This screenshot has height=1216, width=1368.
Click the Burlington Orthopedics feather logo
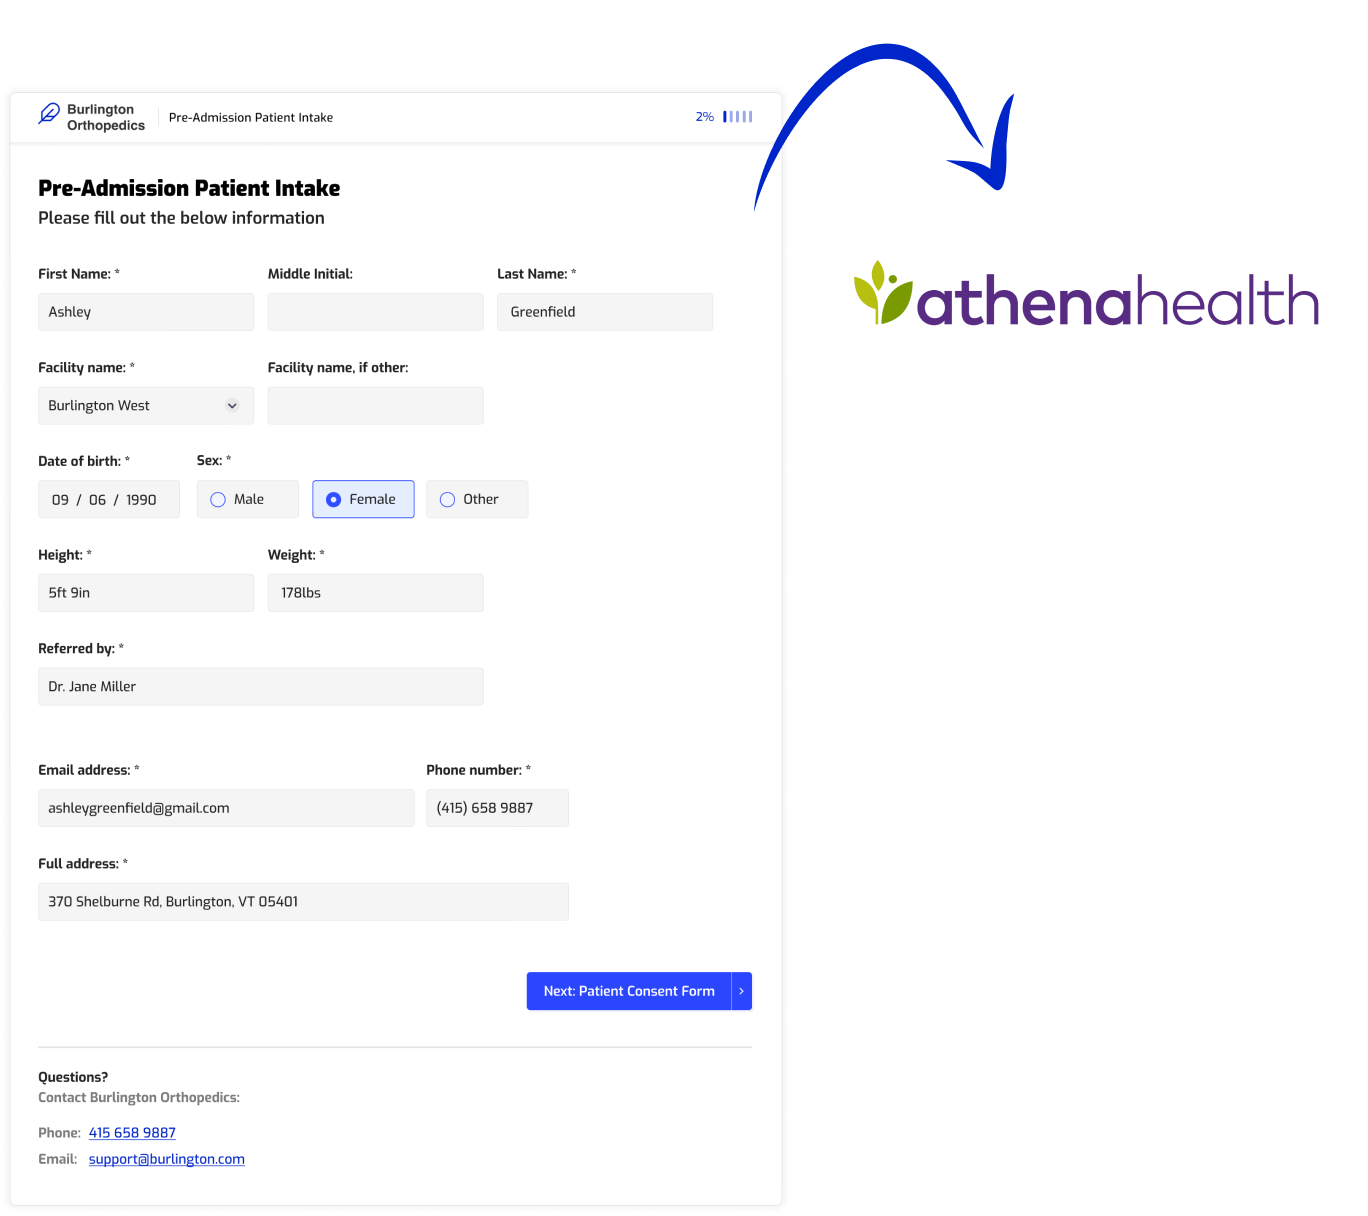(x=48, y=114)
